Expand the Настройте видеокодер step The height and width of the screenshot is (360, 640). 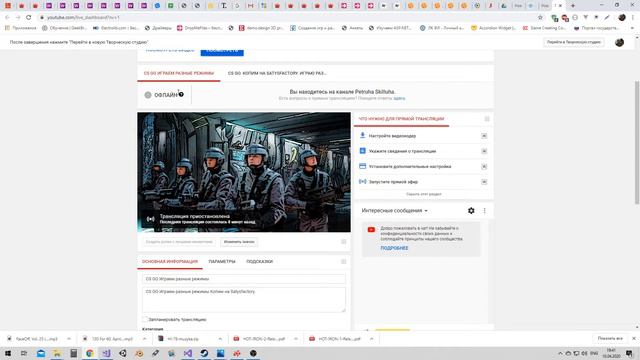click(484, 136)
